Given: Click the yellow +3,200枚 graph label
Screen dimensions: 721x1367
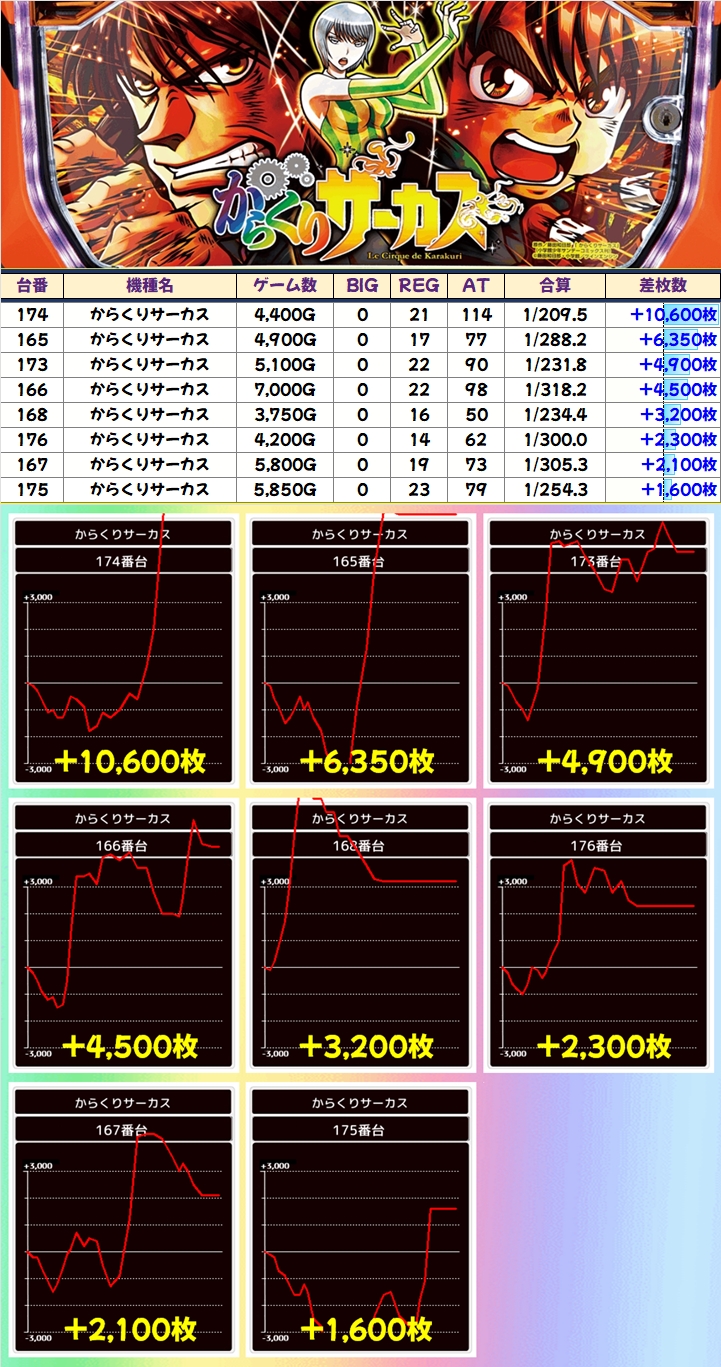Looking at the screenshot, I should point(366,1046).
